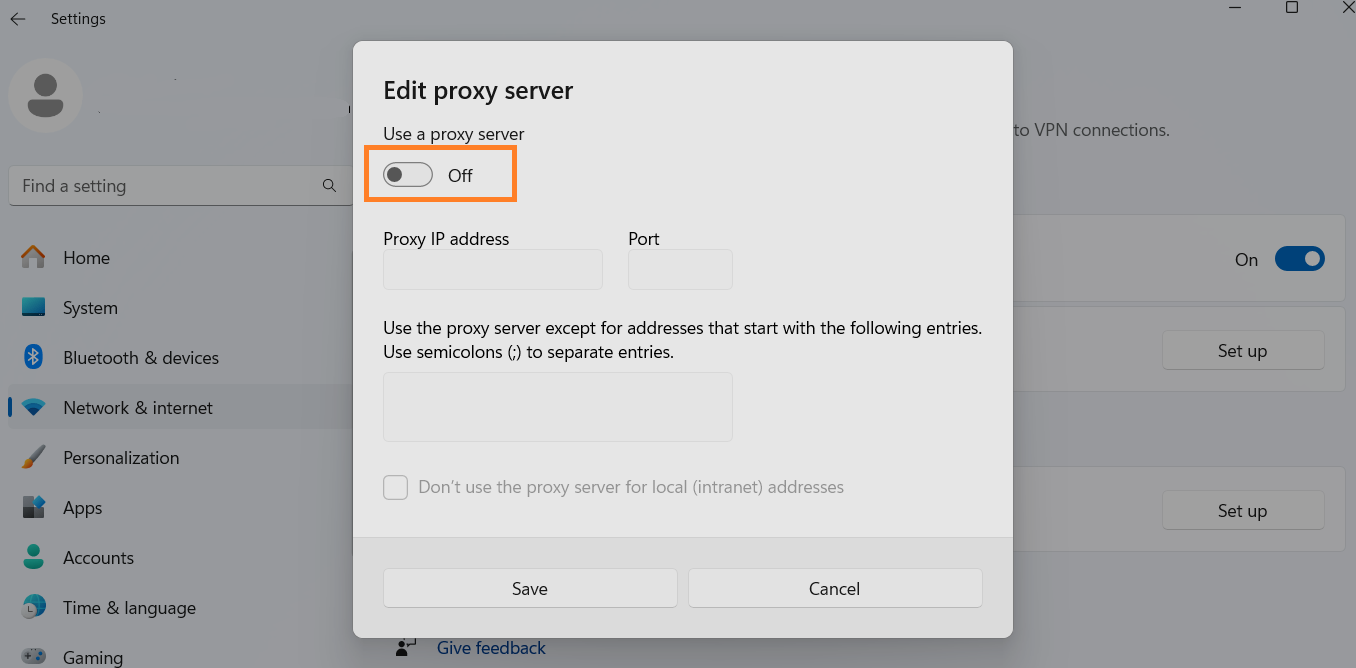Turn on the Use a proxy server toggle

[x=408, y=175]
